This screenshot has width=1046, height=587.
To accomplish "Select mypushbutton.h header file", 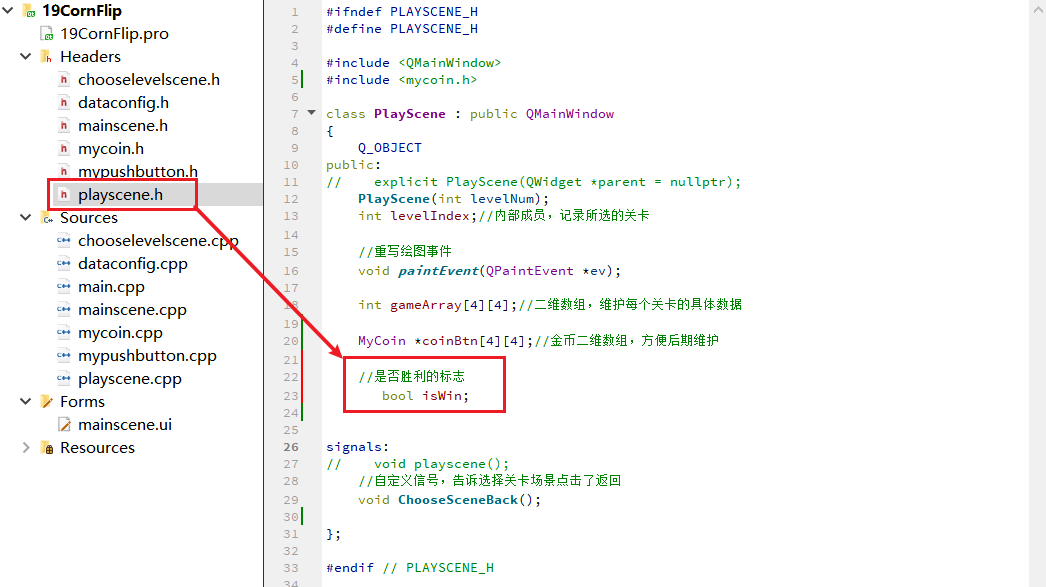I will (x=138, y=171).
